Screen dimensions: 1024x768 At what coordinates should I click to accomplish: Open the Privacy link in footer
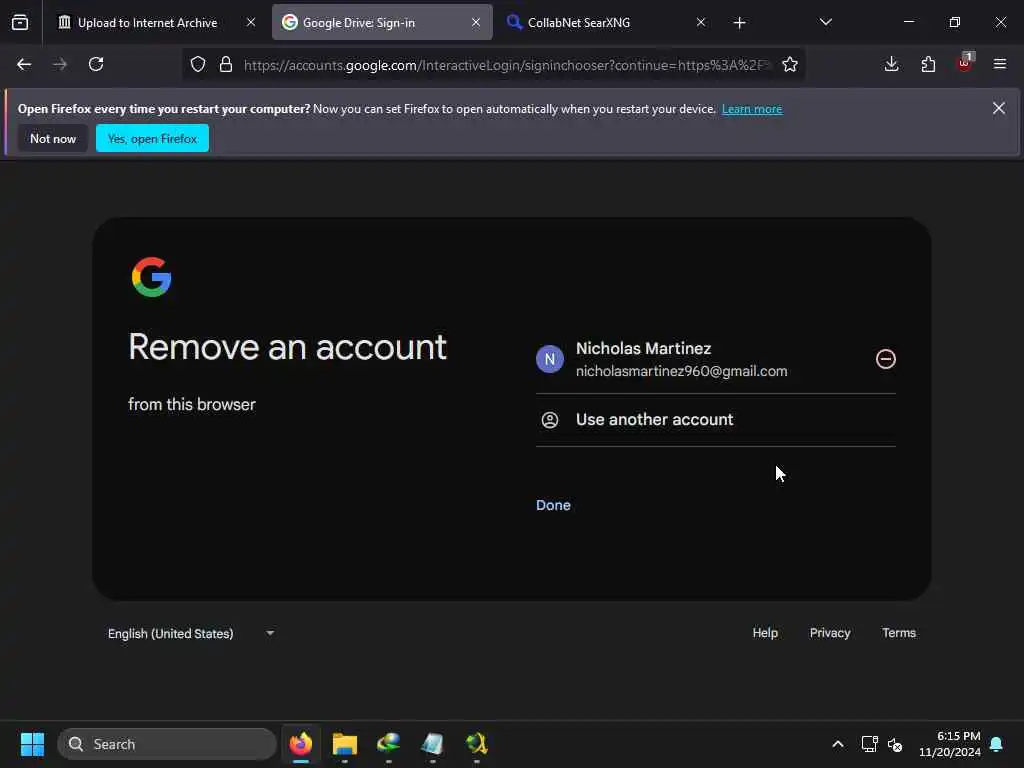[x=829, y=633]
